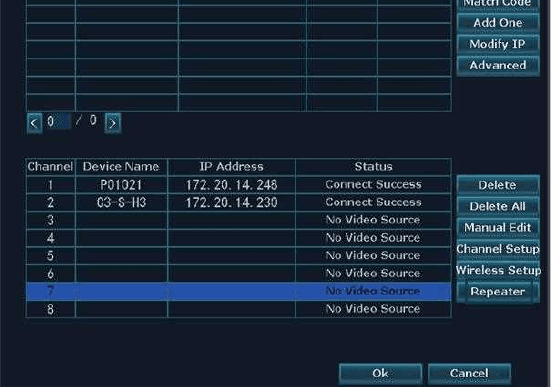551x387 pixels.
Task: Select device name C3-S-H3
Action: point(121,202)
